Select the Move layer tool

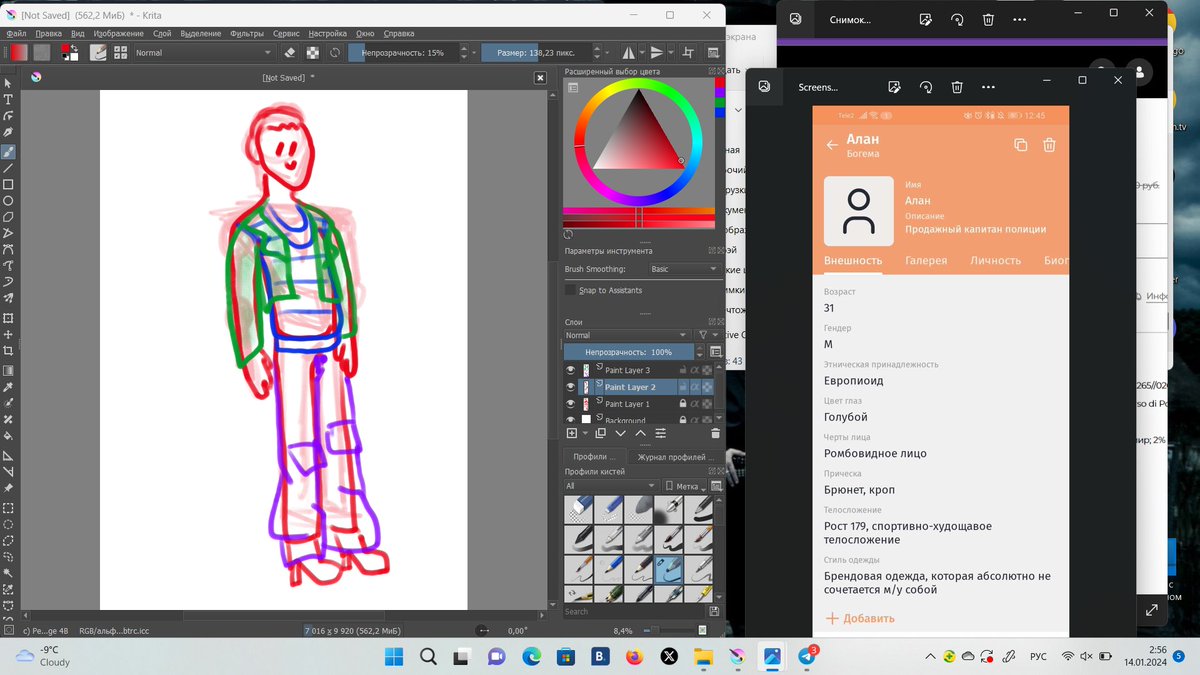(8, 335)
